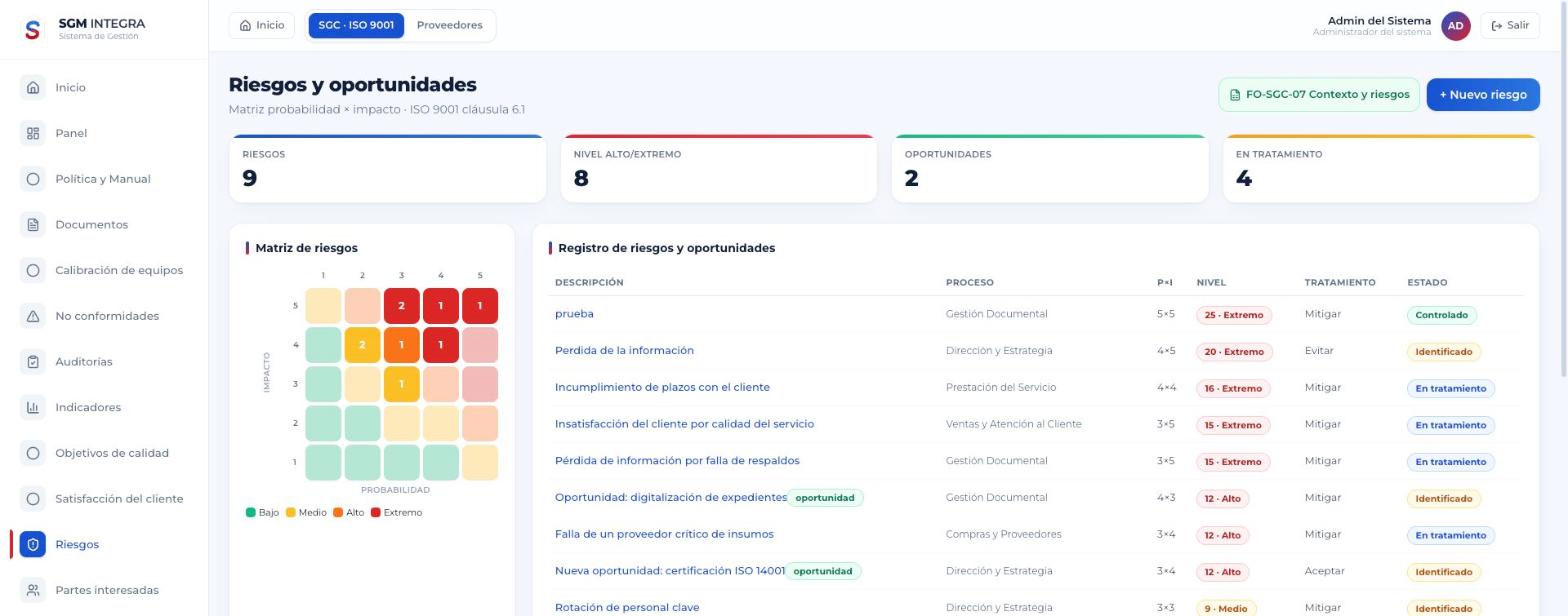Click the Política y Manual circle icon
This screenshot has width=1568, height=616.
(x=33, y=179)
